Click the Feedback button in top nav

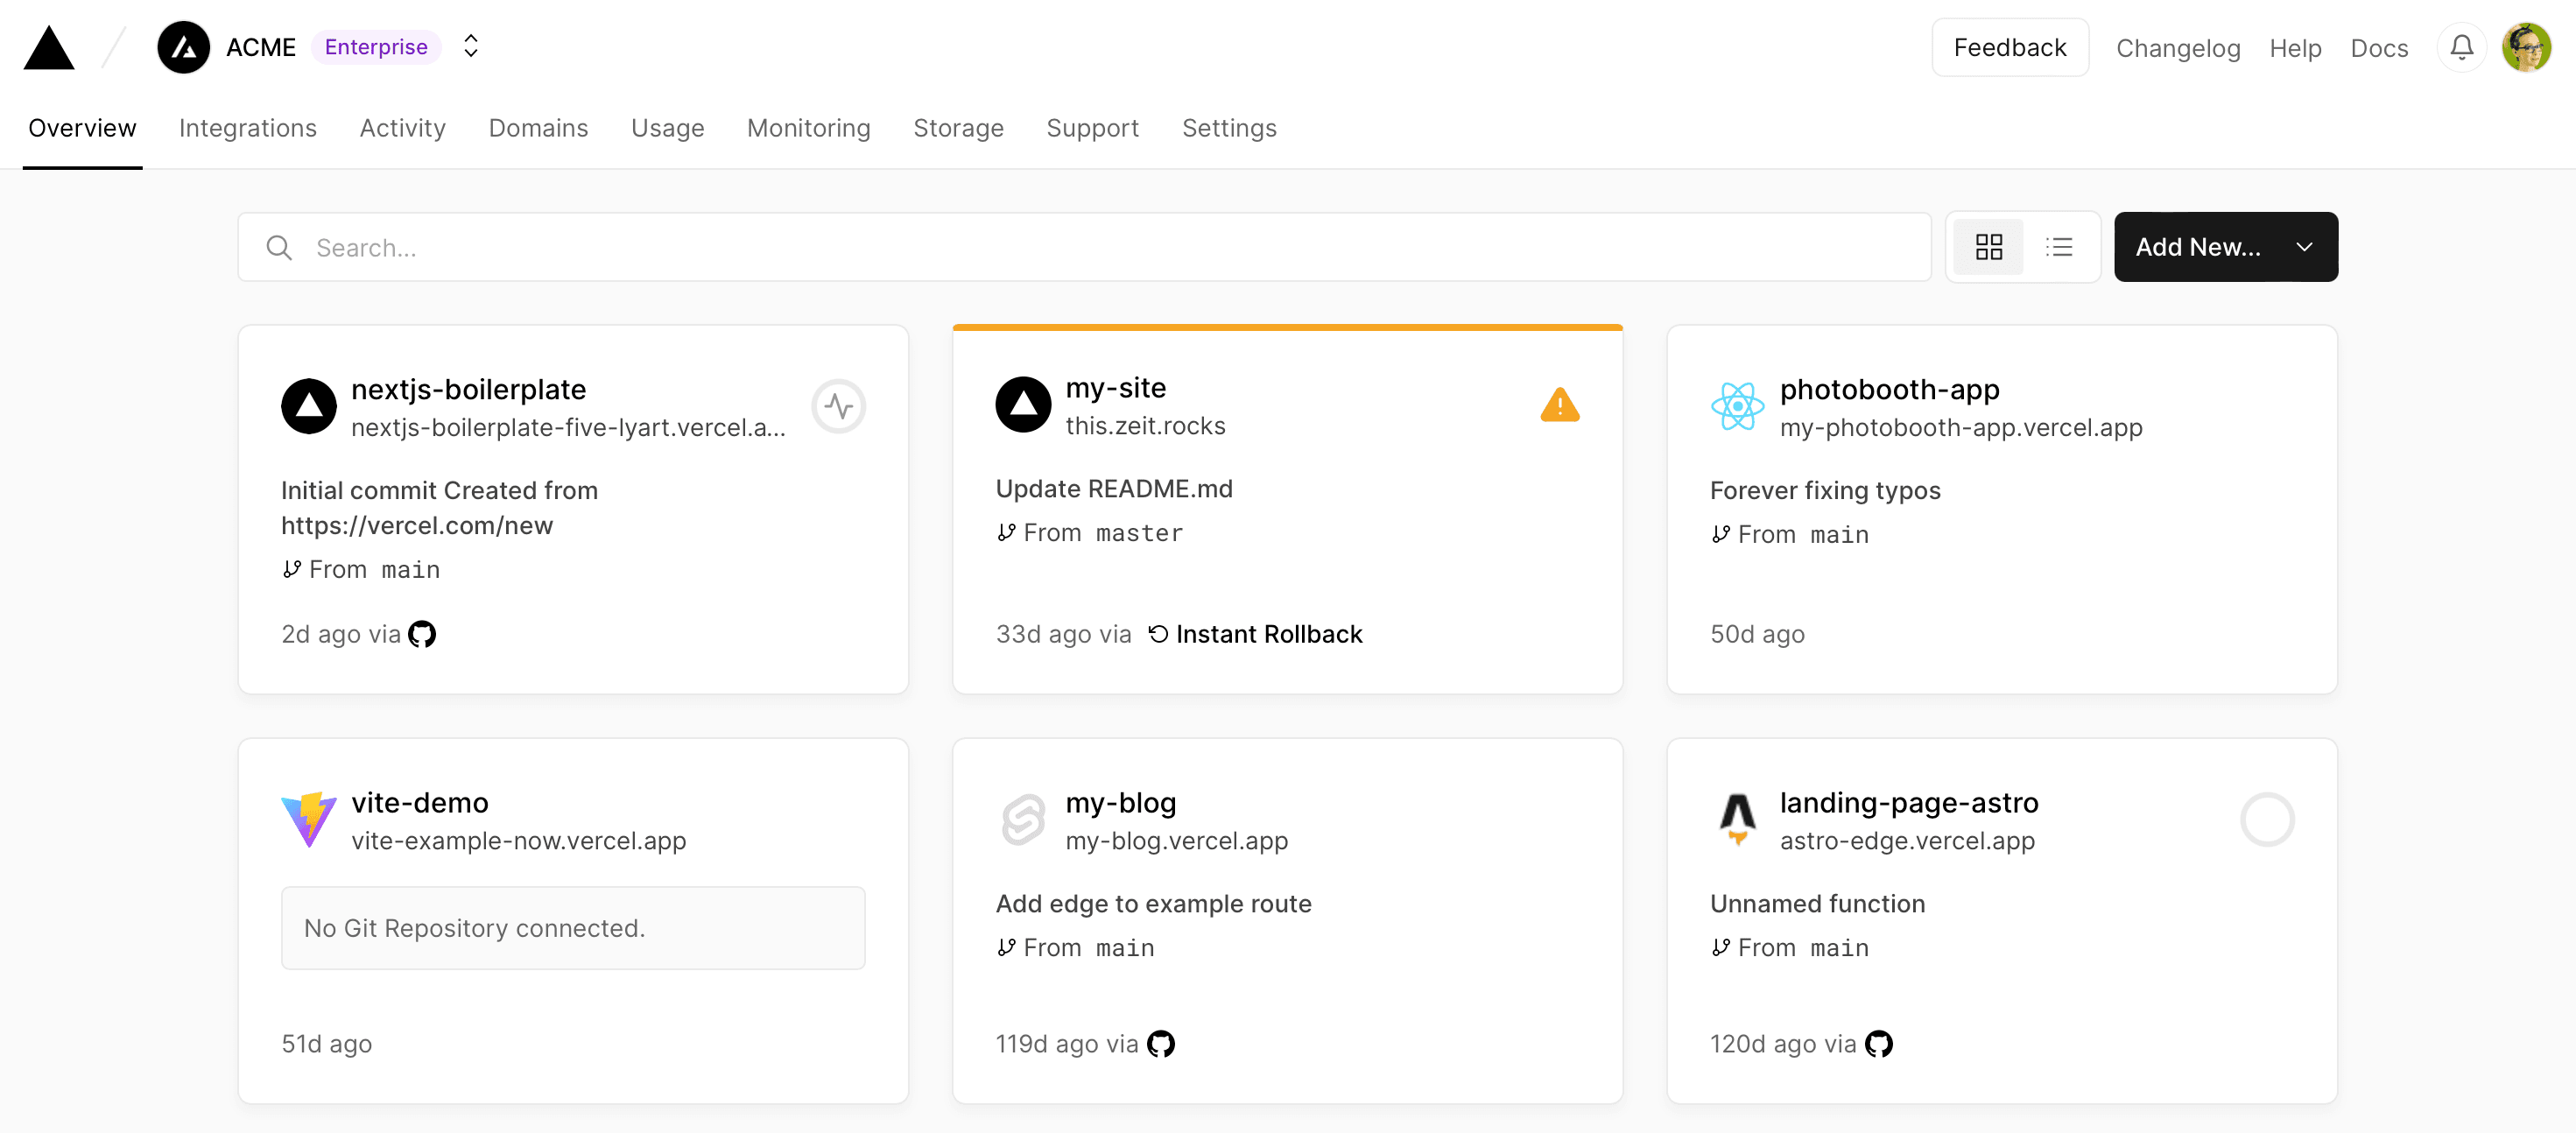coord(2011,46)
